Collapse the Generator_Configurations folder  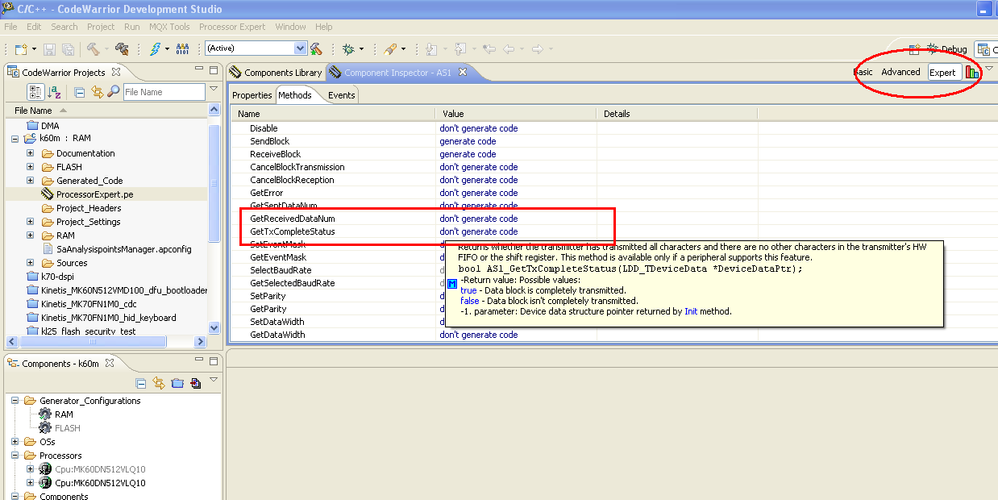15,401
